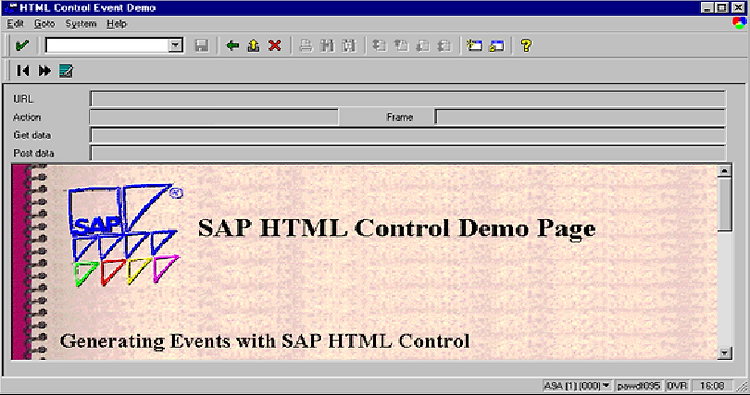Click the 'Frame' label
Screen dimensions: 750x395
(x=399, y=117)
